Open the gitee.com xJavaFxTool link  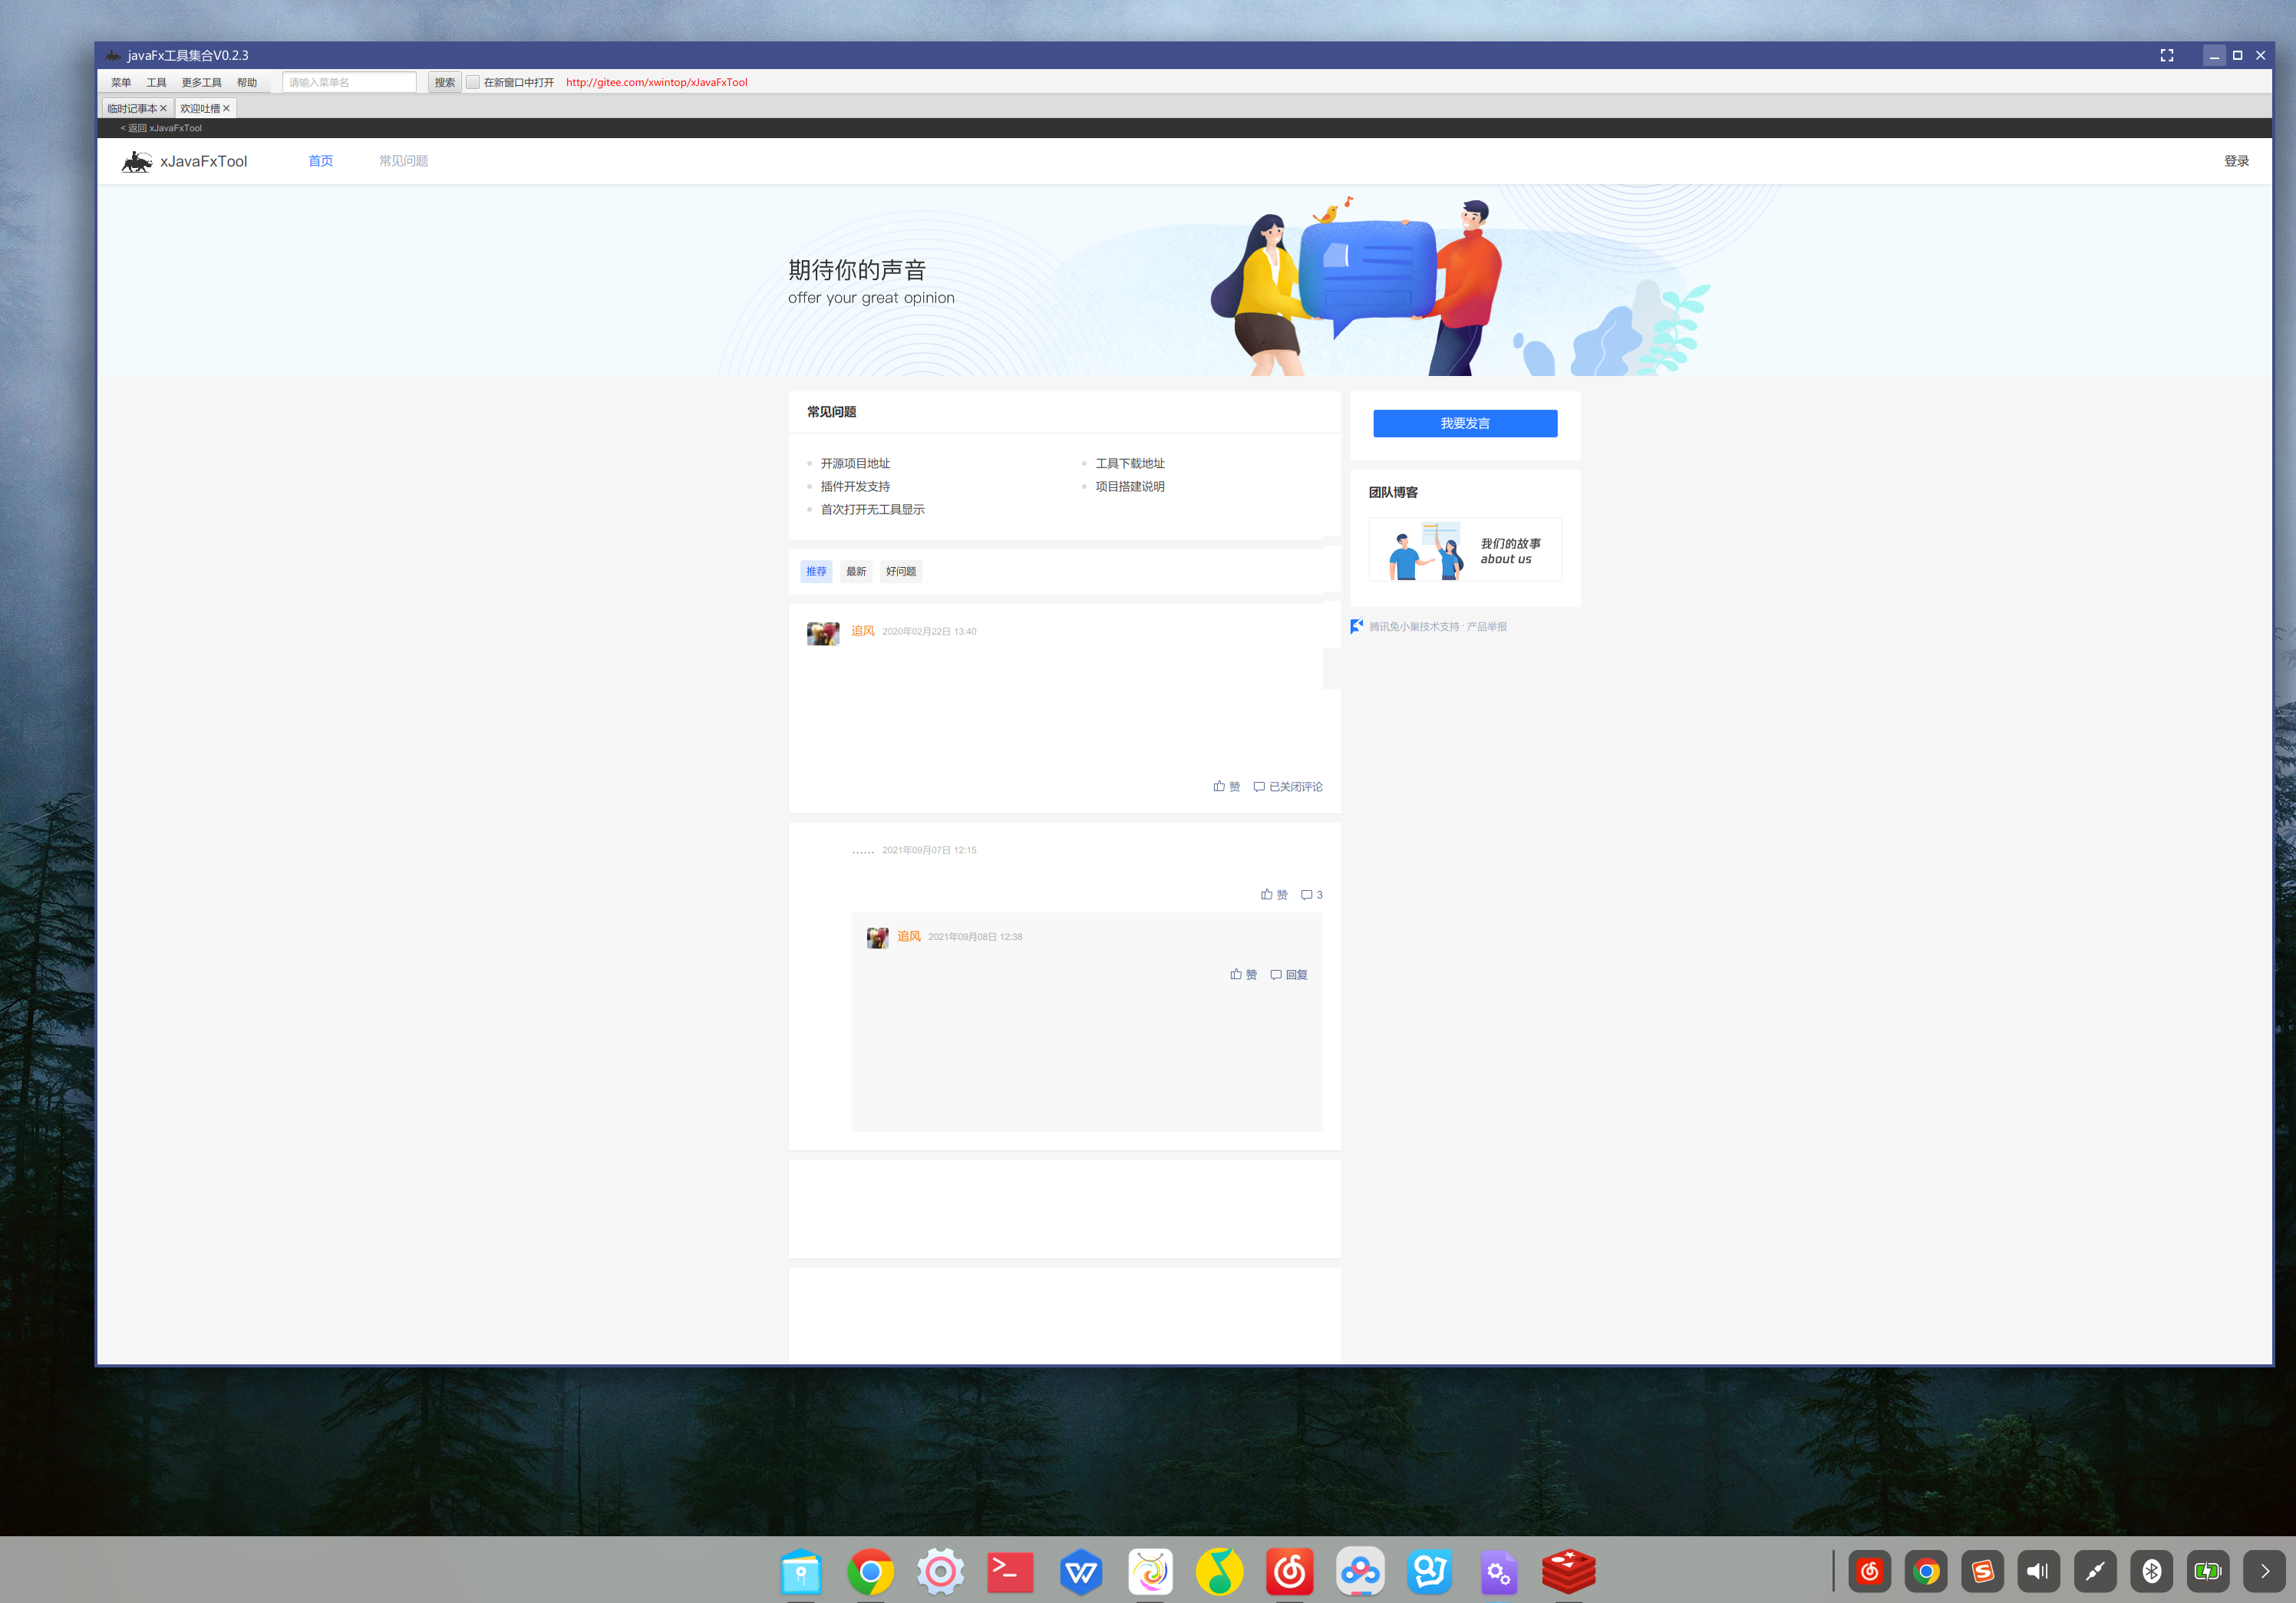[x=656, y=82]
